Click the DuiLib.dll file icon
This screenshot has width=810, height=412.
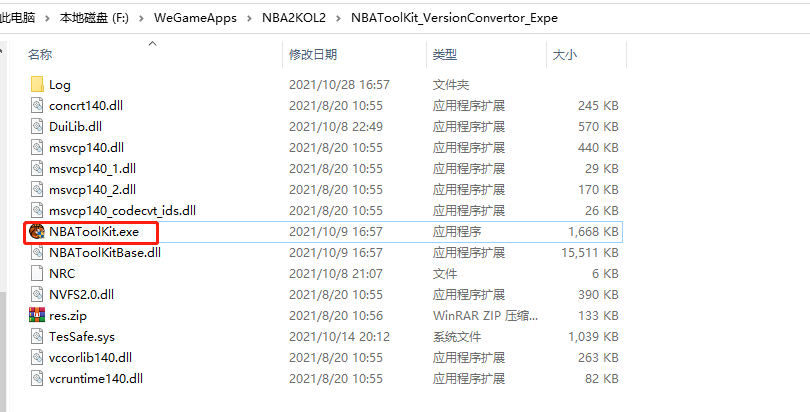tap(37, 126)
